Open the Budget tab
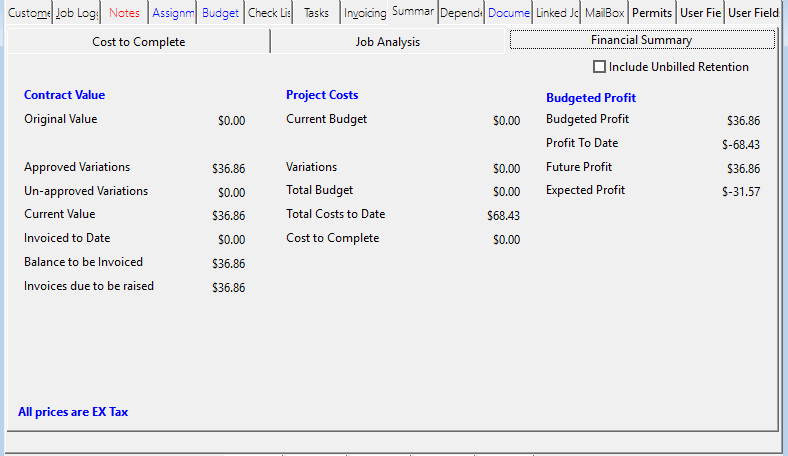Viewport: 788px width, 456px height. pyautogui.click(x=220, y=13)
